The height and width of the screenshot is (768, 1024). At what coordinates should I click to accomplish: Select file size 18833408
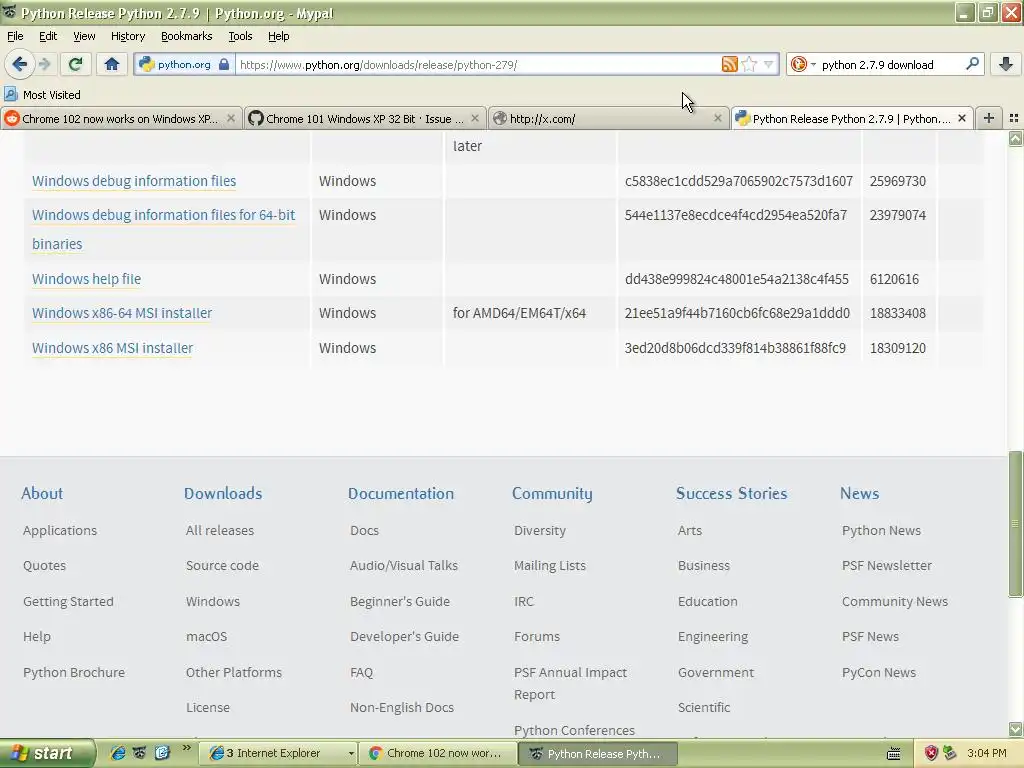(x=897, y=313)
